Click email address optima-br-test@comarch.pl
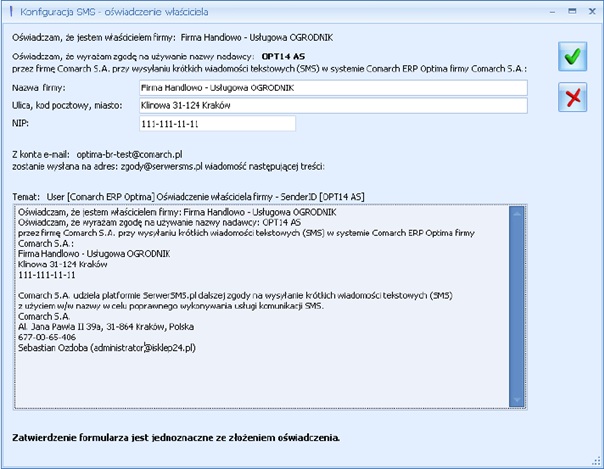 129,155
